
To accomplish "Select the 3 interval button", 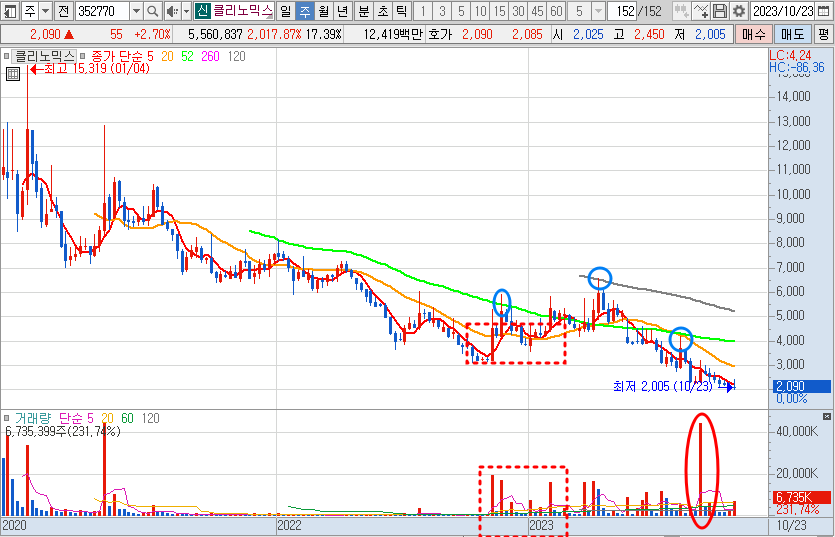I will [442, 11].
